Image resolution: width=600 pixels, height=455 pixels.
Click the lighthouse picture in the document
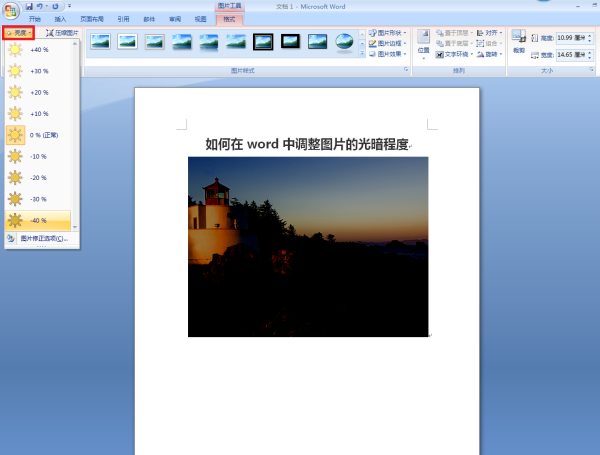[x=308, y=246]
